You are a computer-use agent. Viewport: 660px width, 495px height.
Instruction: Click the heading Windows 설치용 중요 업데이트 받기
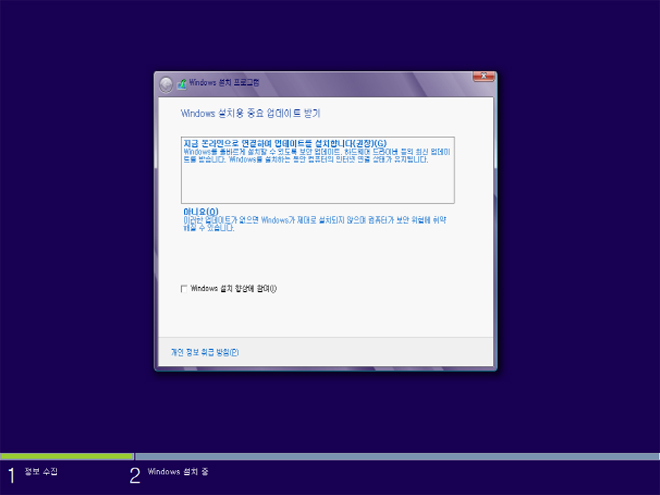(250, 113)
